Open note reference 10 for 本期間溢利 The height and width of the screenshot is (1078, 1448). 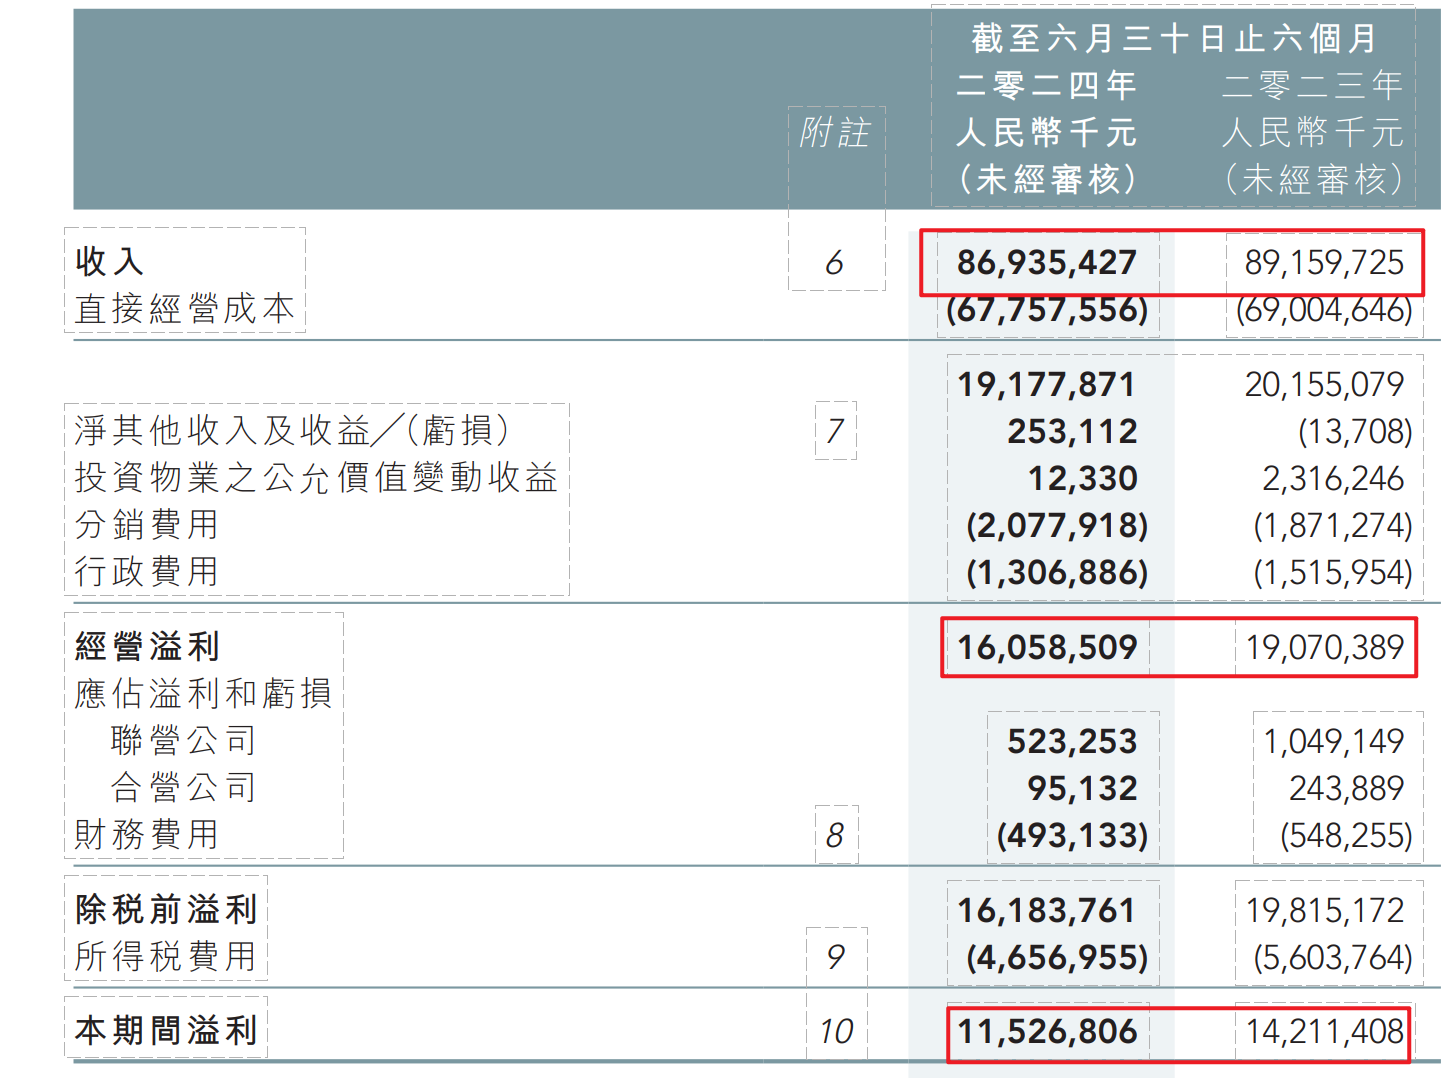point(836,1032)
